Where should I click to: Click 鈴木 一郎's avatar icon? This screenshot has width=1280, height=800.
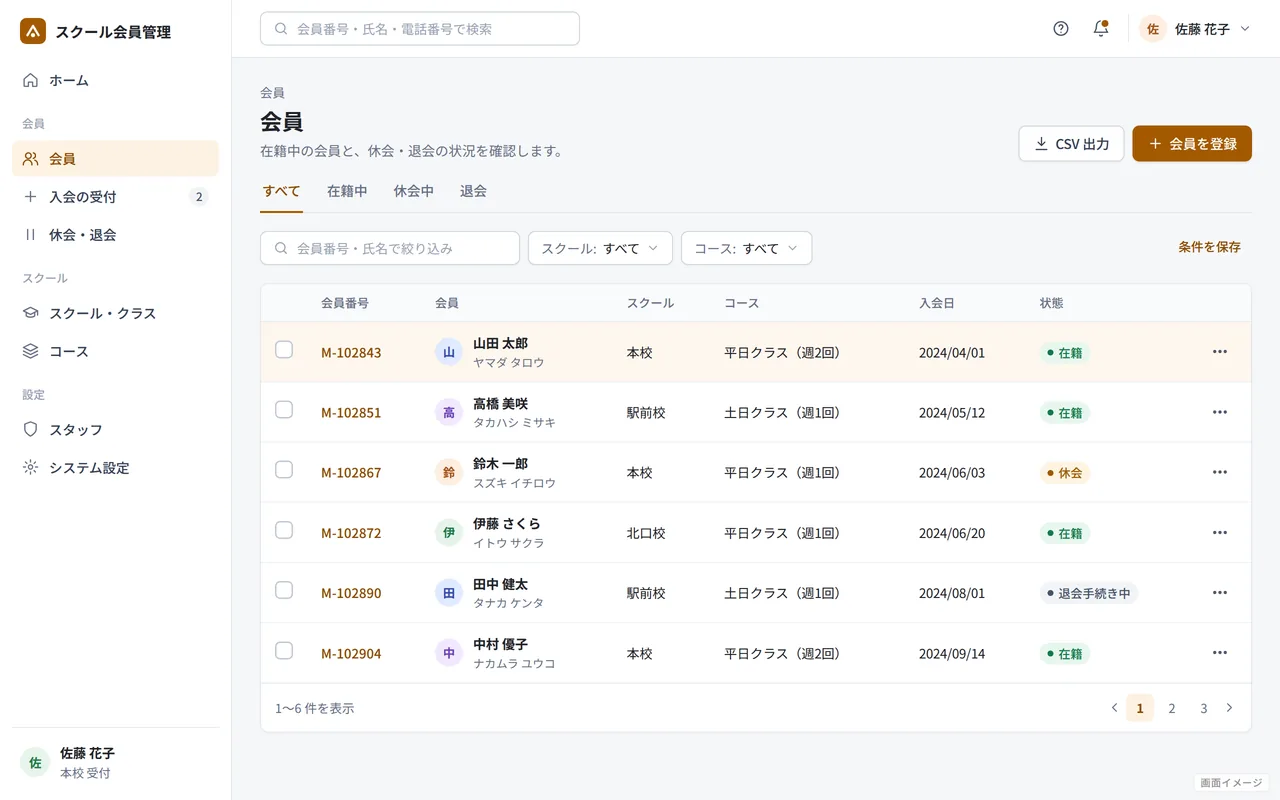tap(449, 472)
